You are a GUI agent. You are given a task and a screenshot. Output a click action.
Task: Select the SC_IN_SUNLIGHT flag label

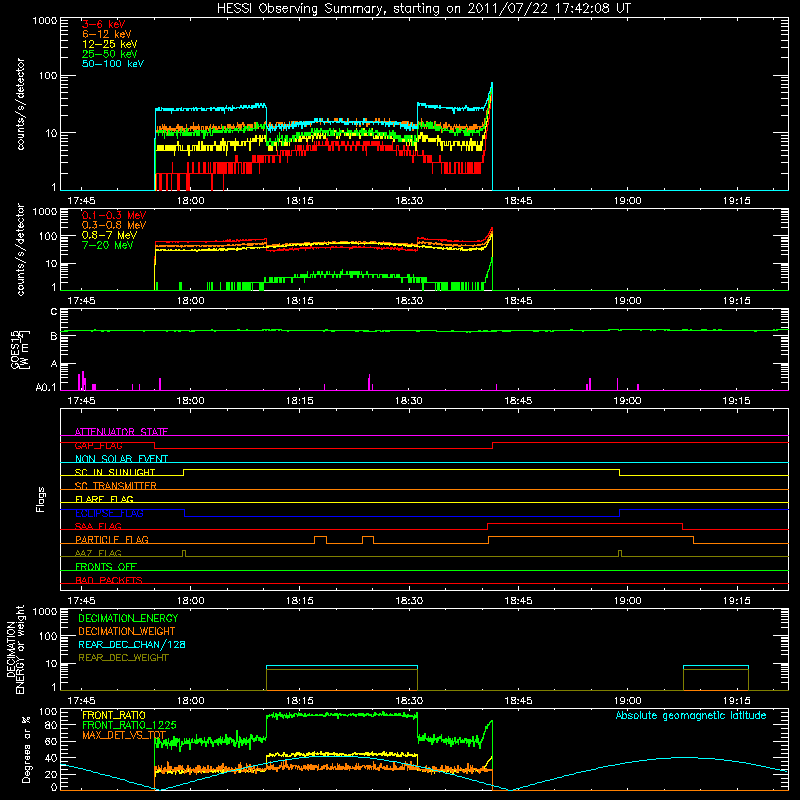115,472
